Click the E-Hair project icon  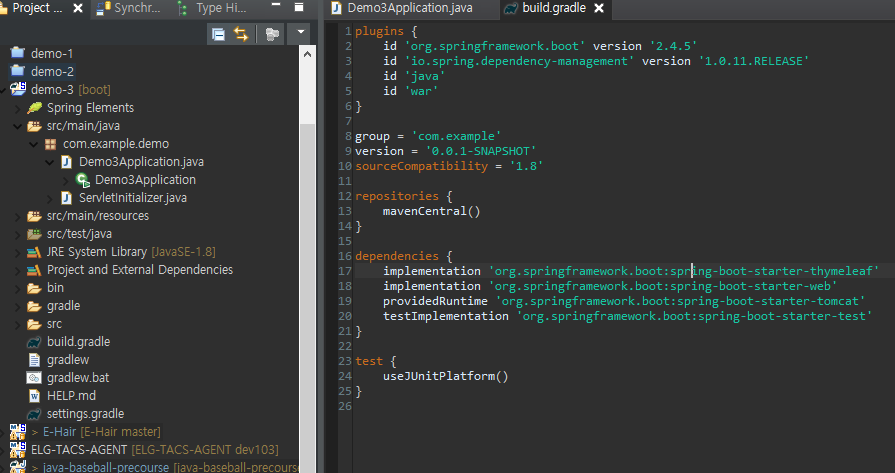tap(18, 432)
